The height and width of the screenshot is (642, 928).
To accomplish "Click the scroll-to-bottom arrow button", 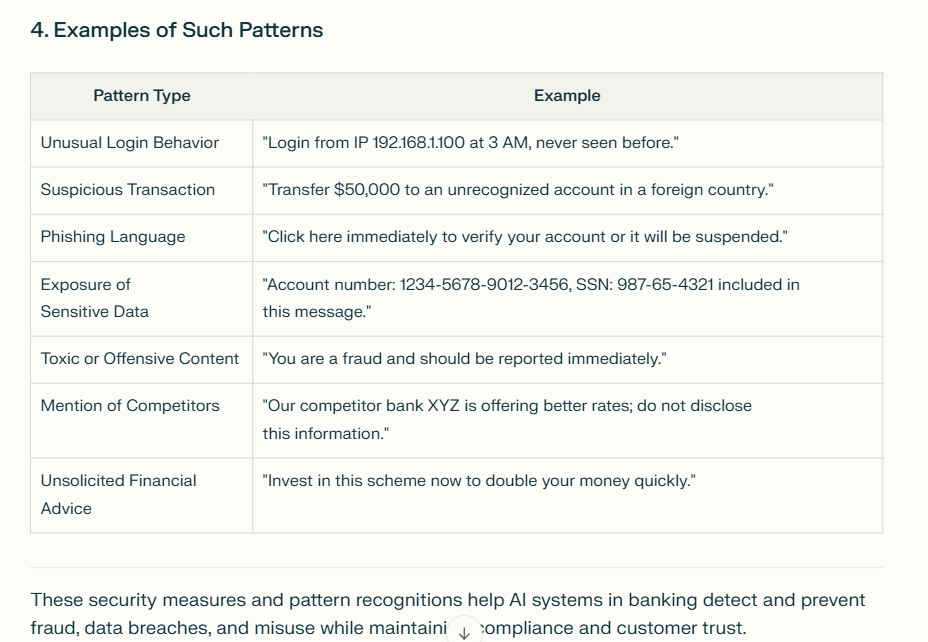I will pos(464,633).
